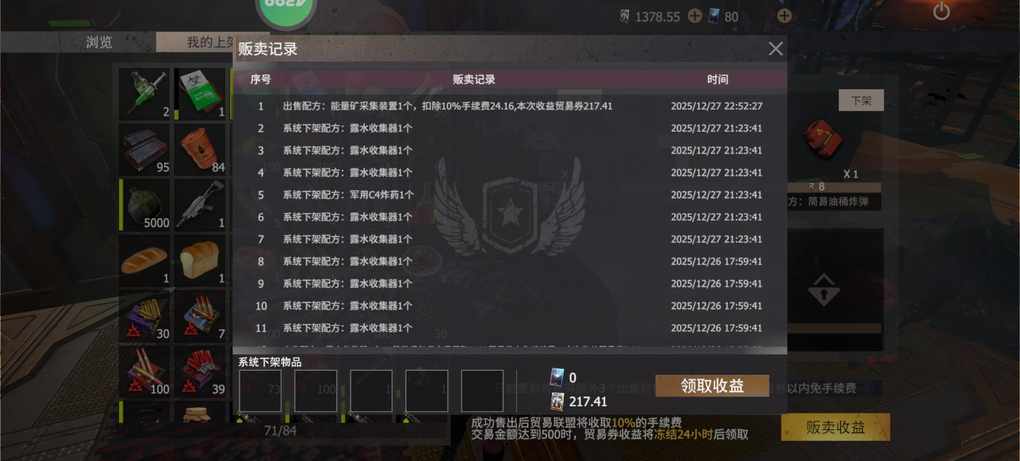The image size is (1020, 461).
Task: Click the plus icon next to 80
Action: click(x=785, y=16)
